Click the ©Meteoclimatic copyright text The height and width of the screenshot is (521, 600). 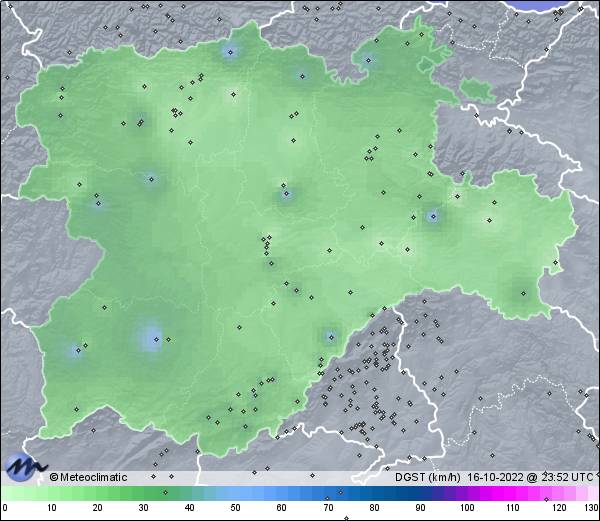[x=88, y=477]
